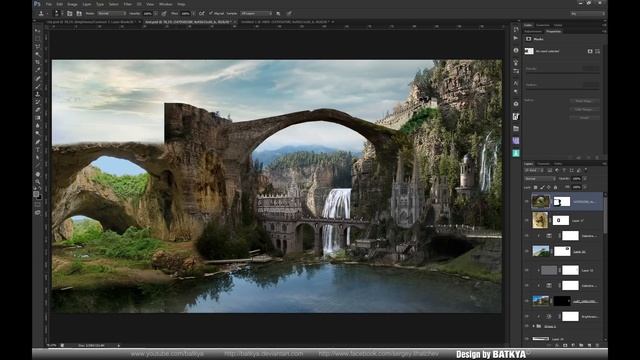This screenshot has width=640, height=360.
Task: Toggle visibility of the Group folder layer
Action: pos(527,327)
